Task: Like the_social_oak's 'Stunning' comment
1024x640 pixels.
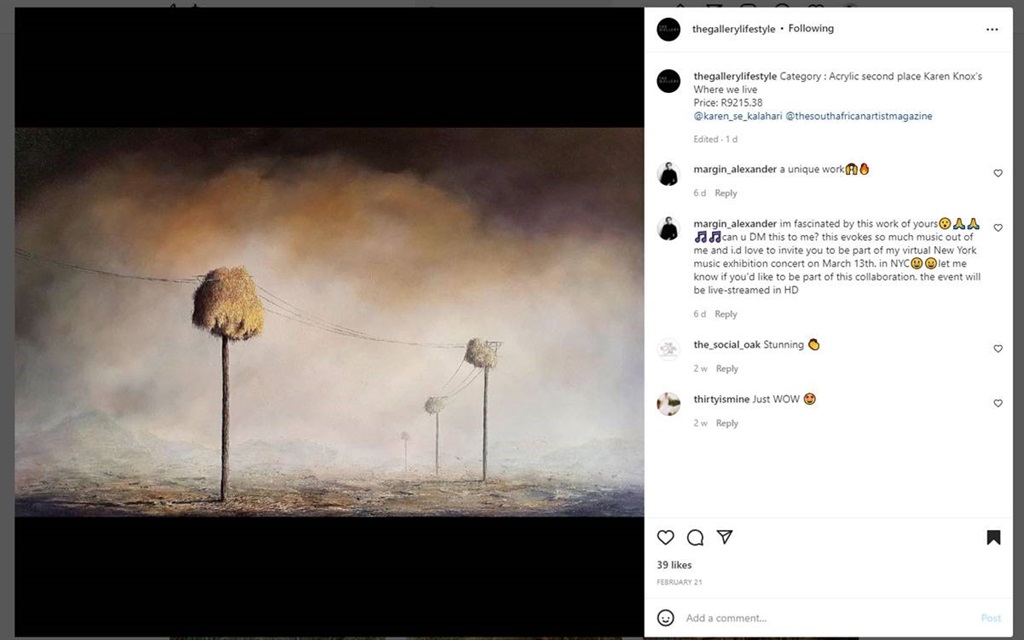Action: coord(997,349)
